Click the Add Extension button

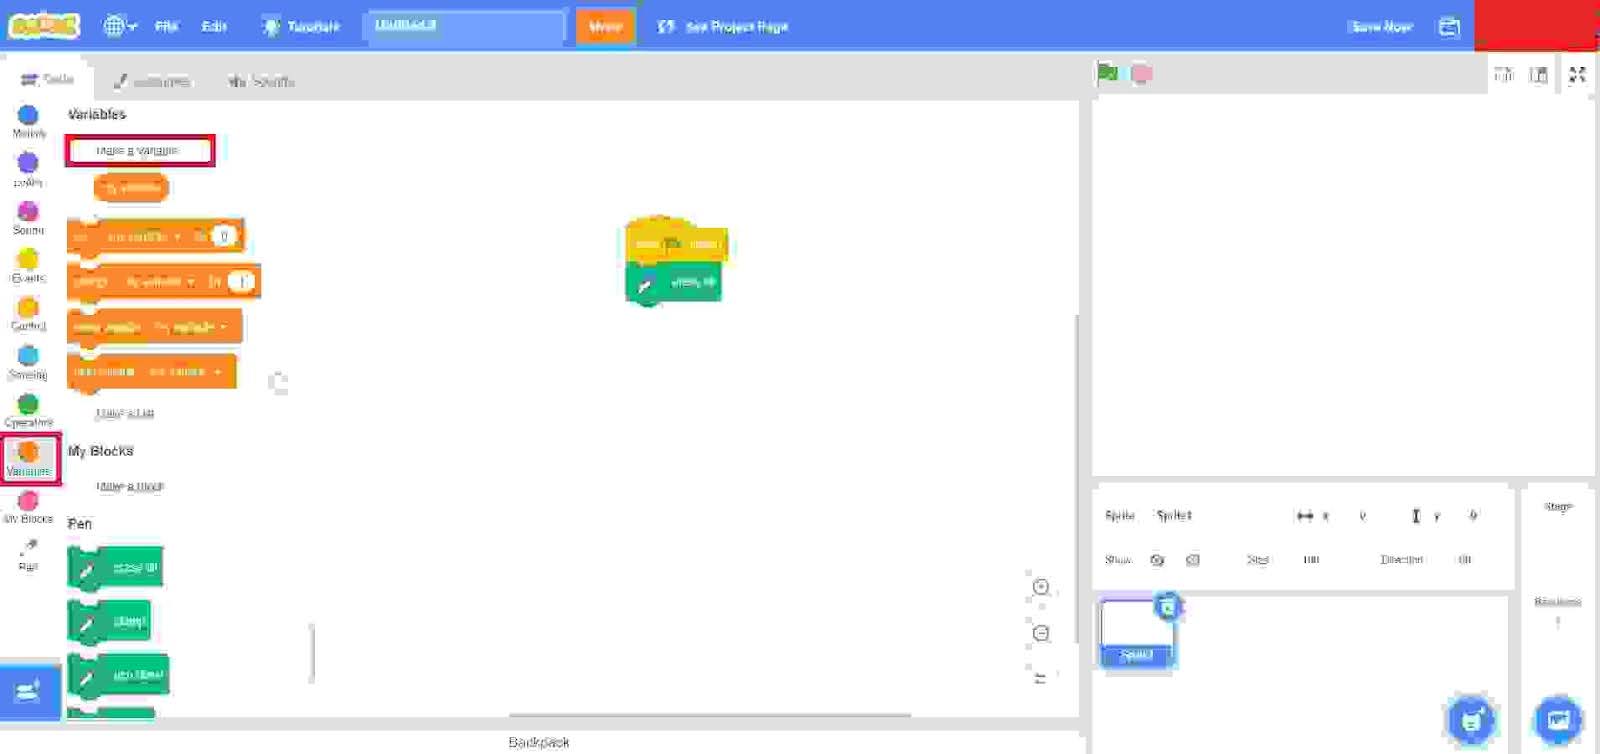29,690
